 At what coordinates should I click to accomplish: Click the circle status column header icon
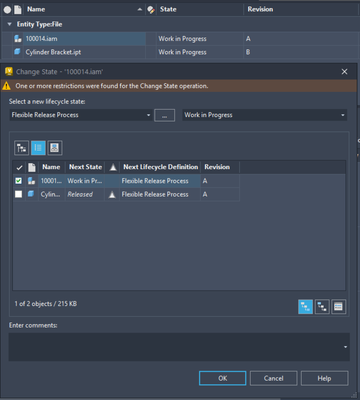click(x=7, y=10)
